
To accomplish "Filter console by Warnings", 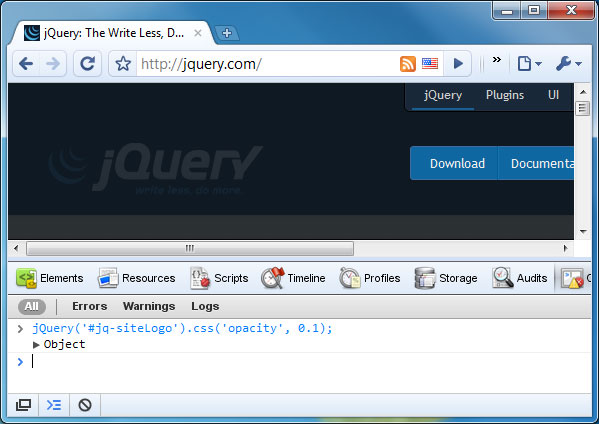I will pos(149,306).
